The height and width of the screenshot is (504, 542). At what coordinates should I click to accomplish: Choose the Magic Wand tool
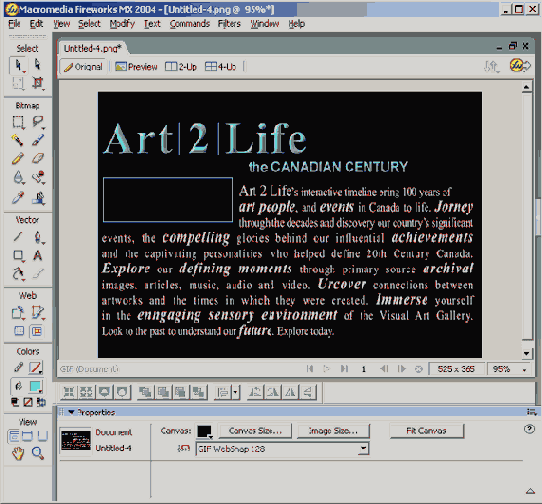tap(18, 140)
